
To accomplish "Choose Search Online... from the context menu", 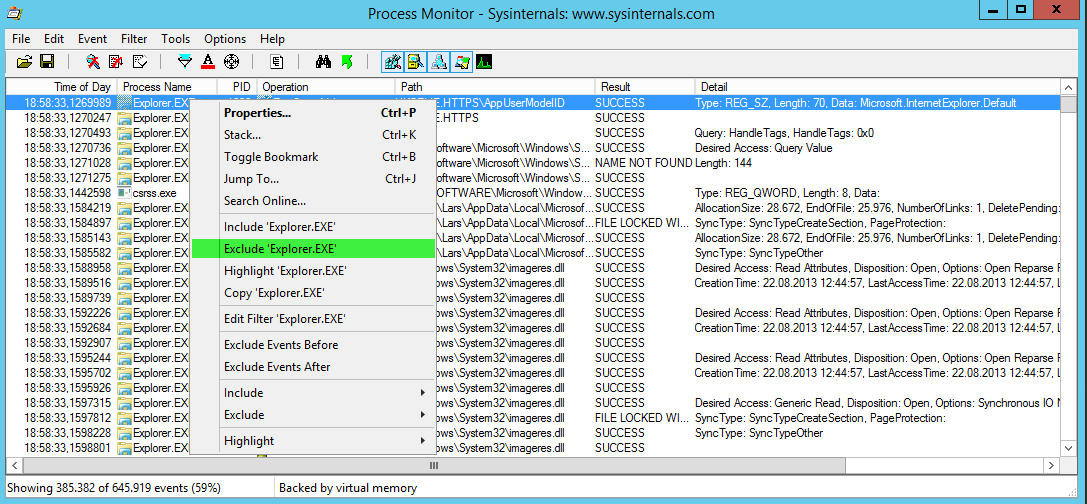I will pos(313,201).
